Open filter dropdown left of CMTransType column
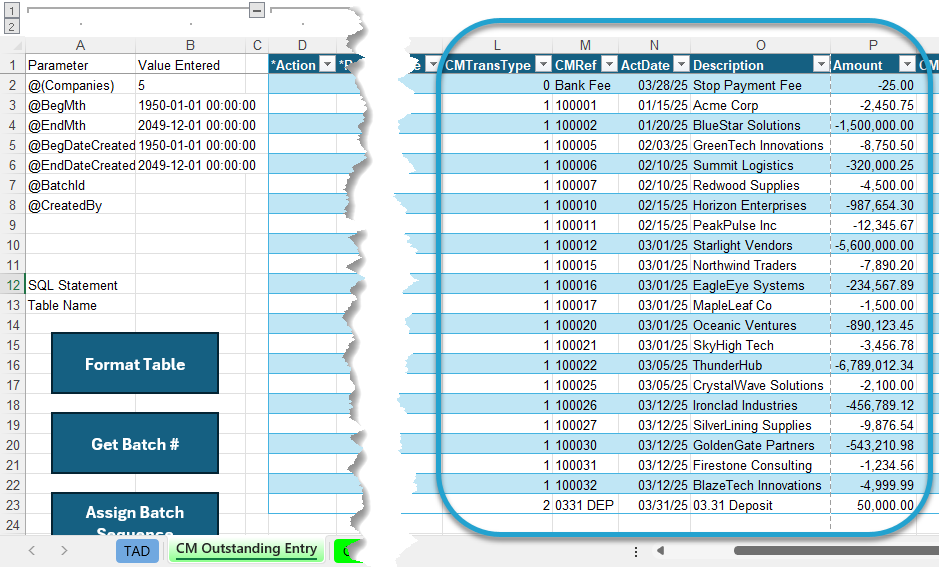The image size is (939, 567). 432,65
